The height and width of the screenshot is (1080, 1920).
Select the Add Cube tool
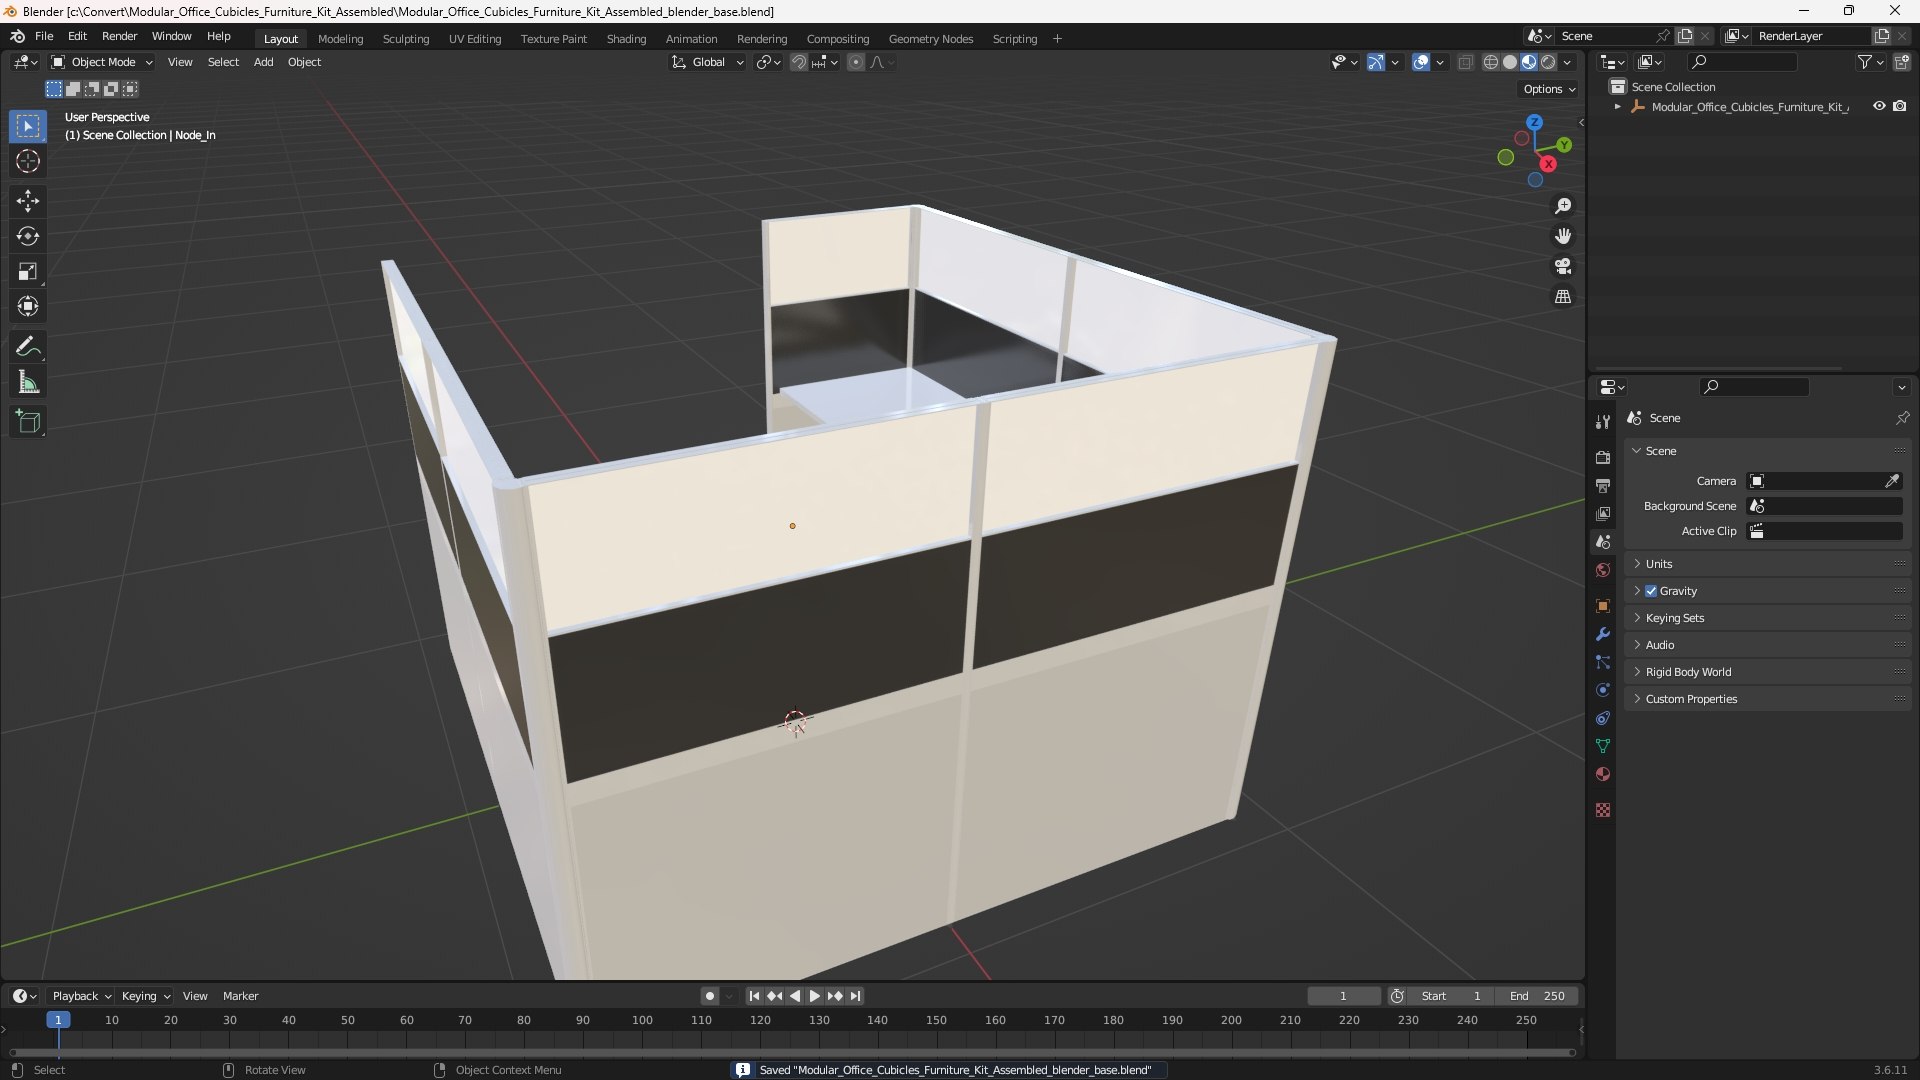(x=28, y=422)
